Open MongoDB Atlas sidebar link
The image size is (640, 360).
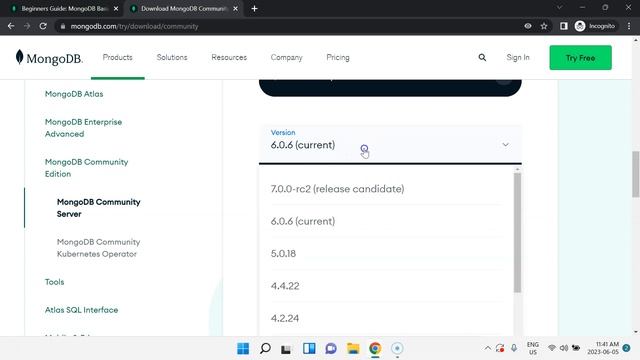[74, 94]
